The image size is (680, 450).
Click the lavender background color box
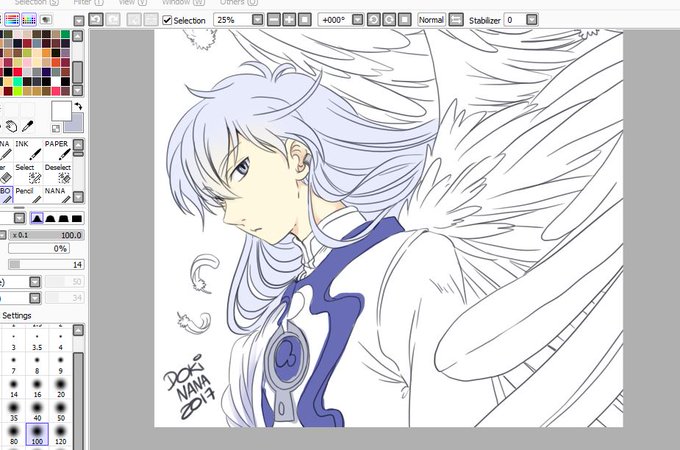74,123
